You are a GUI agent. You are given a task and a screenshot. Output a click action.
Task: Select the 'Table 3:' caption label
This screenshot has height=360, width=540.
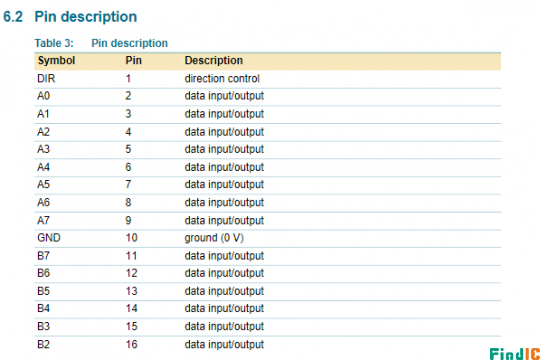54,43
